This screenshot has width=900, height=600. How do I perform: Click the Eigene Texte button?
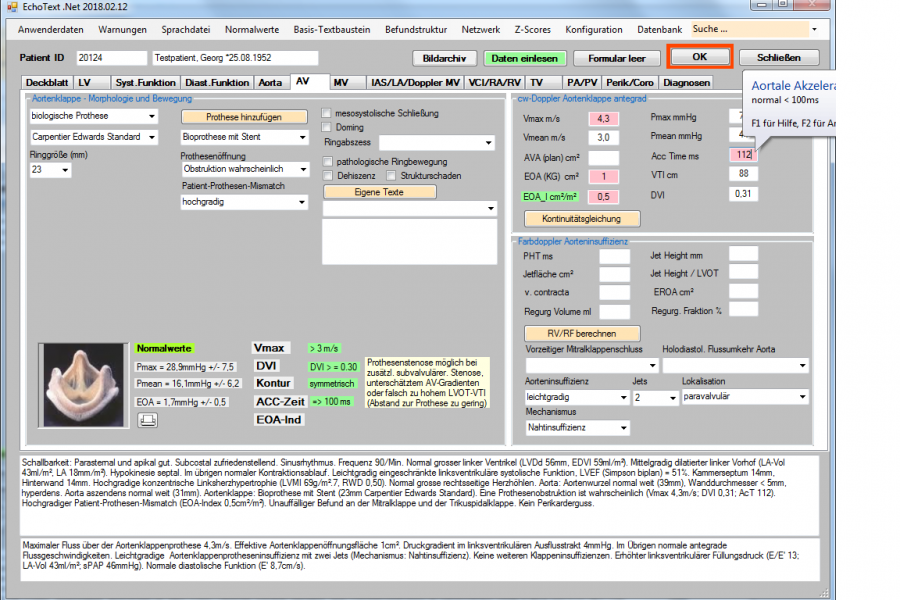point(379,192)
